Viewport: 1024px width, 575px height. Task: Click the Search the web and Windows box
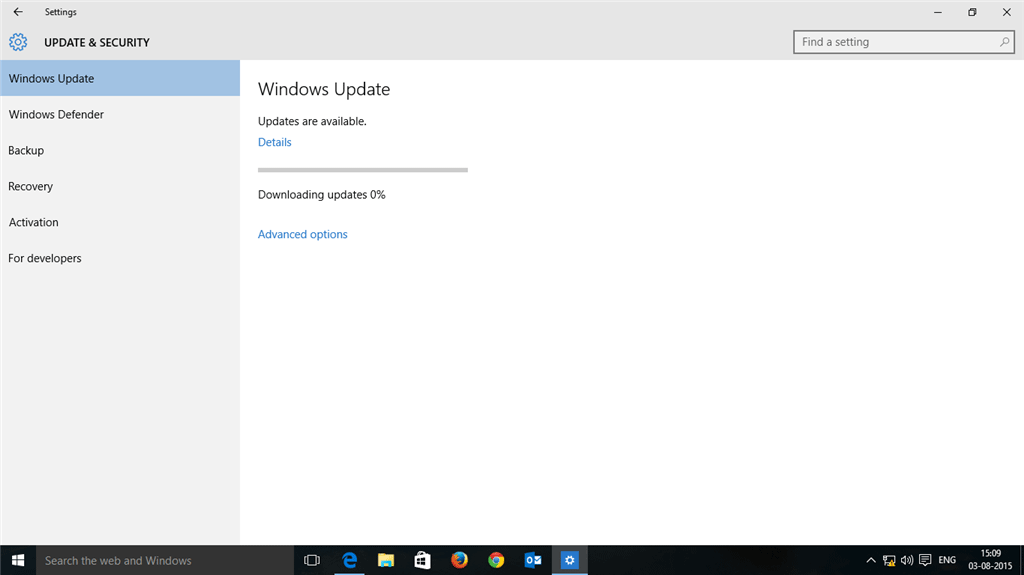[x=165, y=561]
